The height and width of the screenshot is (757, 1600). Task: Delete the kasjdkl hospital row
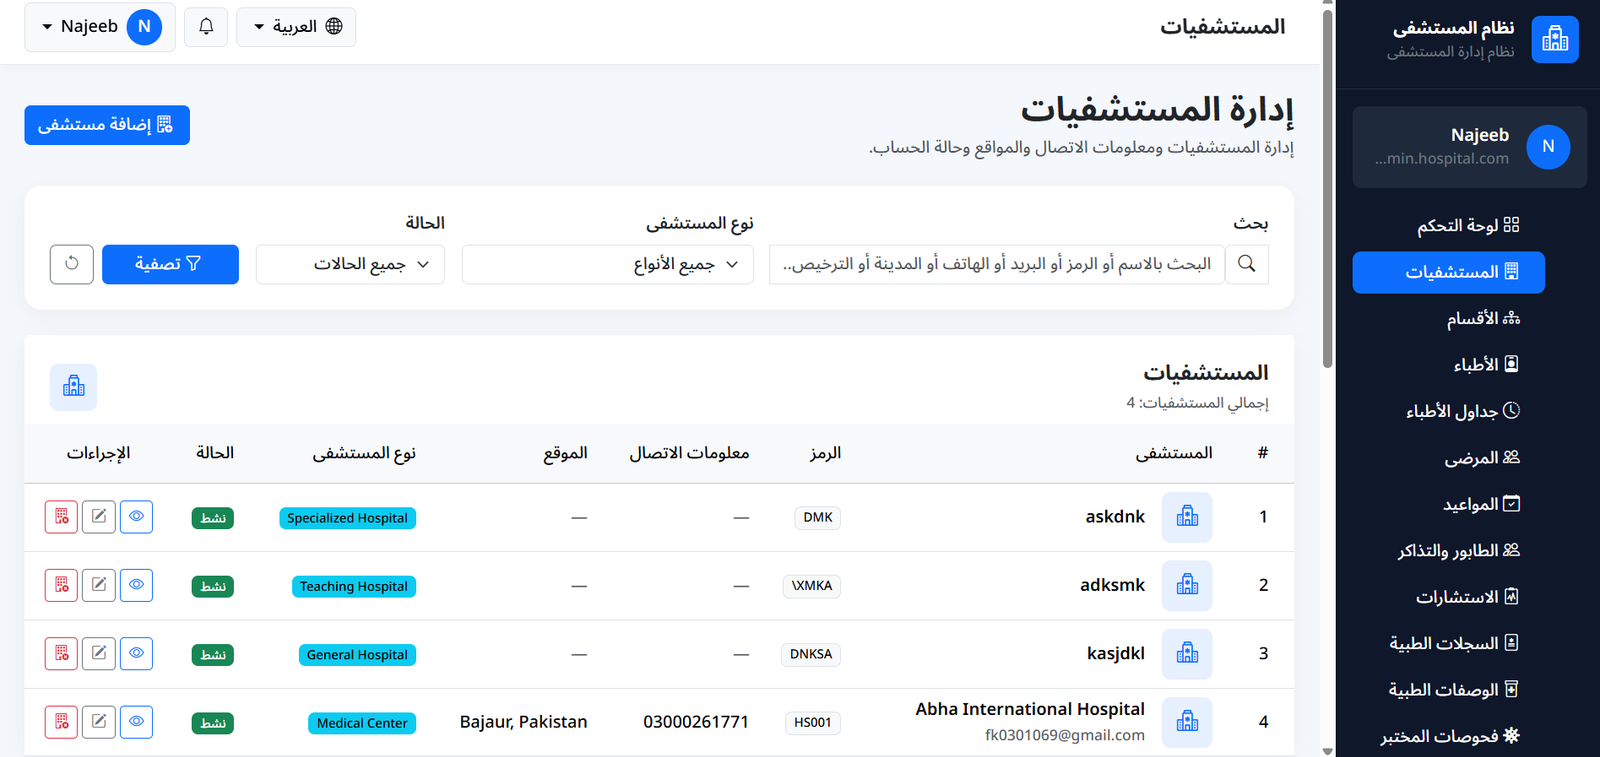click(x=61, y=654)
